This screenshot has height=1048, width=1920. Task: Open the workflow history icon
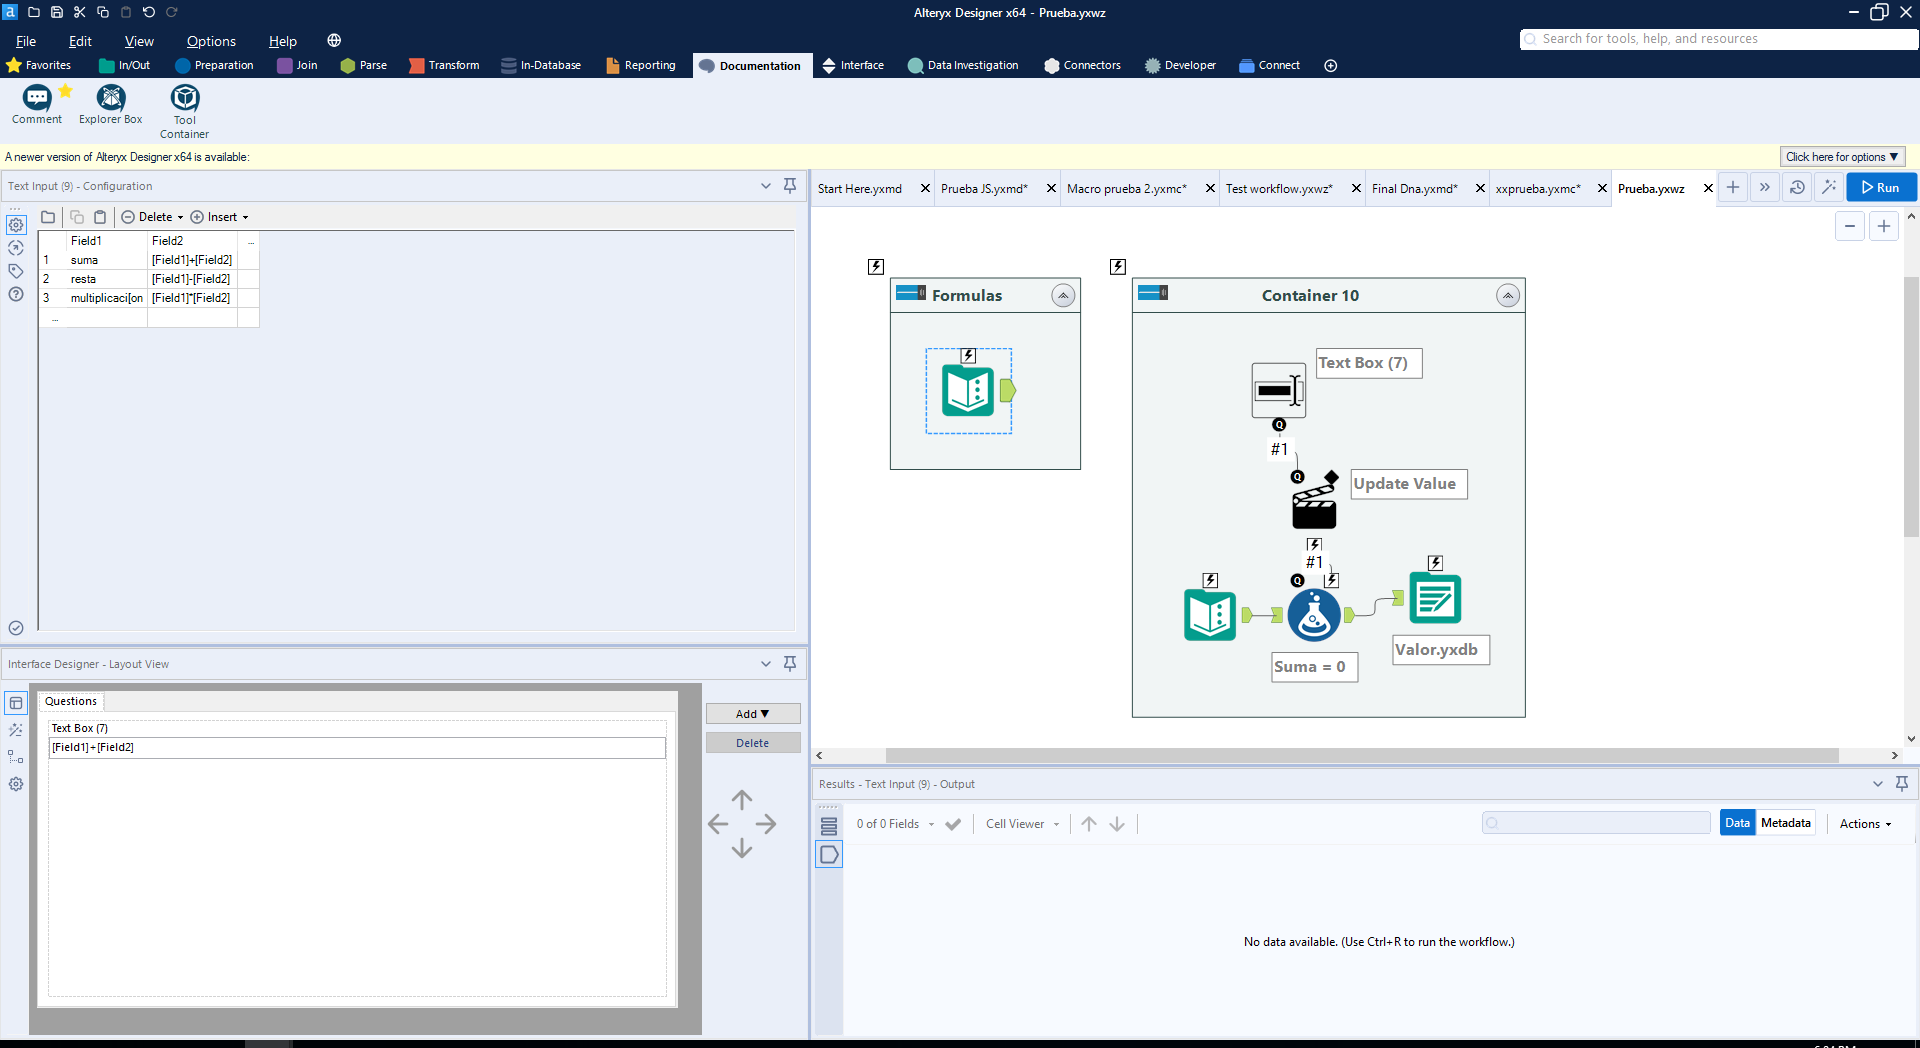(1797, 188)
